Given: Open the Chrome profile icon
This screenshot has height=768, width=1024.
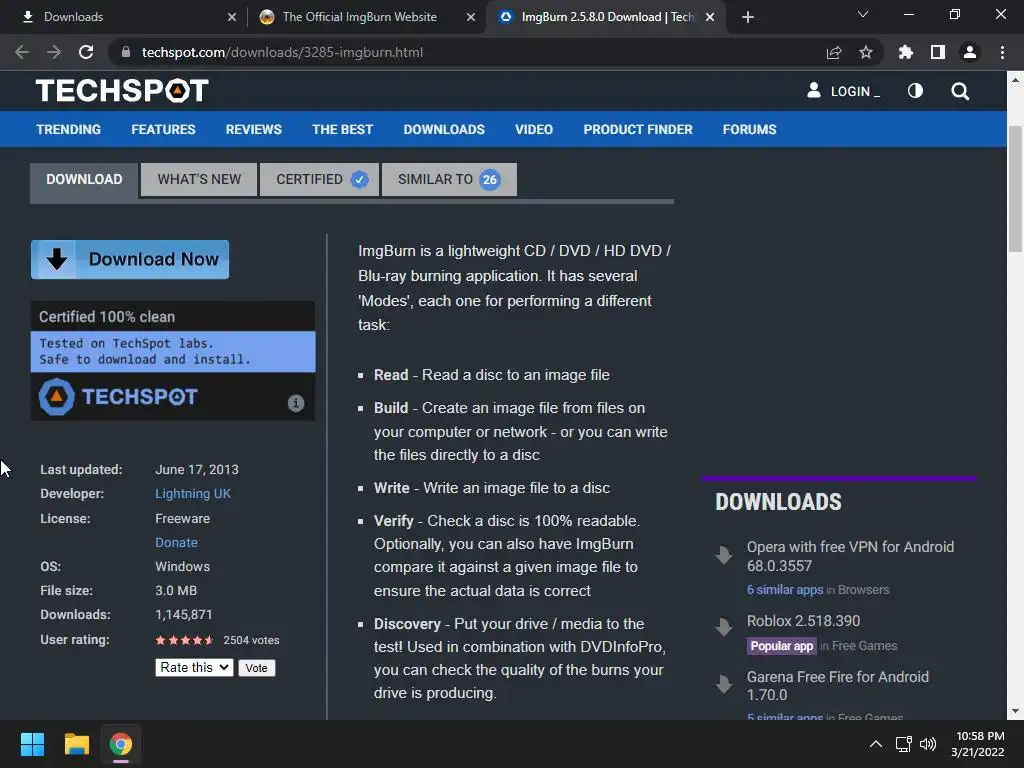Looking at the screenshot, I should coord(970,52).
